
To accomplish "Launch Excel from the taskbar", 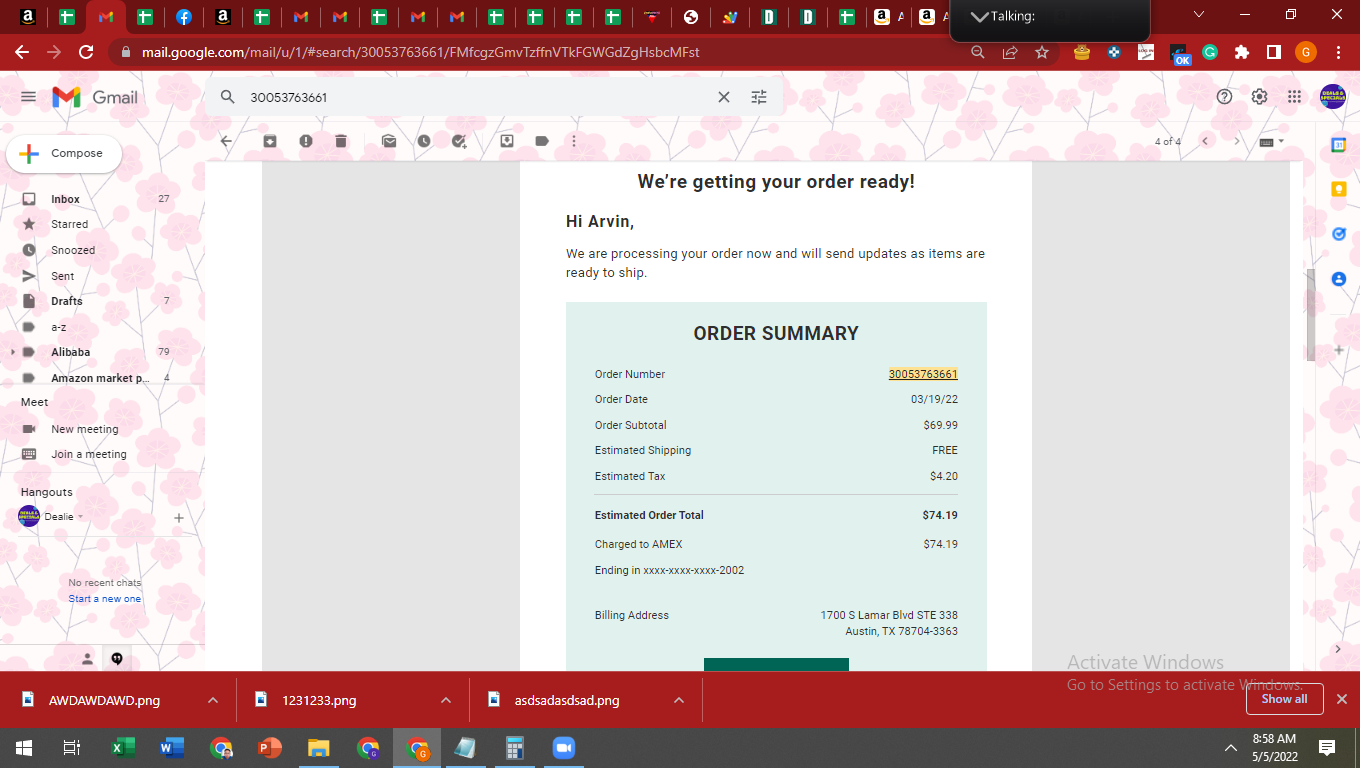I will tap(123, 748).
